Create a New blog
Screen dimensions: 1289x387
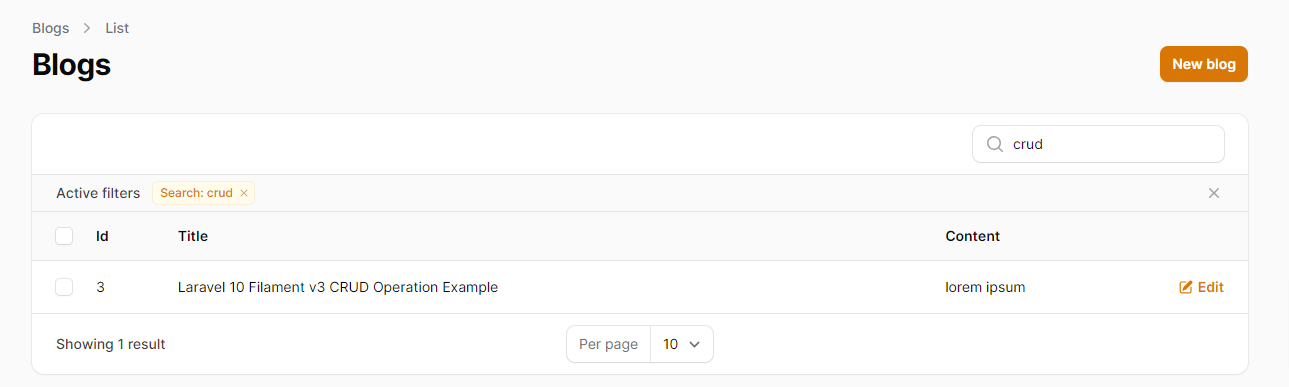1204,64
